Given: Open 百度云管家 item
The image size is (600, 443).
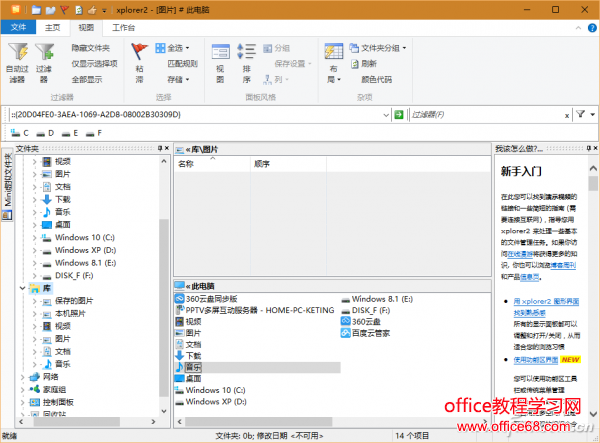Looking at the screenshot, I should tap(365, 333).
